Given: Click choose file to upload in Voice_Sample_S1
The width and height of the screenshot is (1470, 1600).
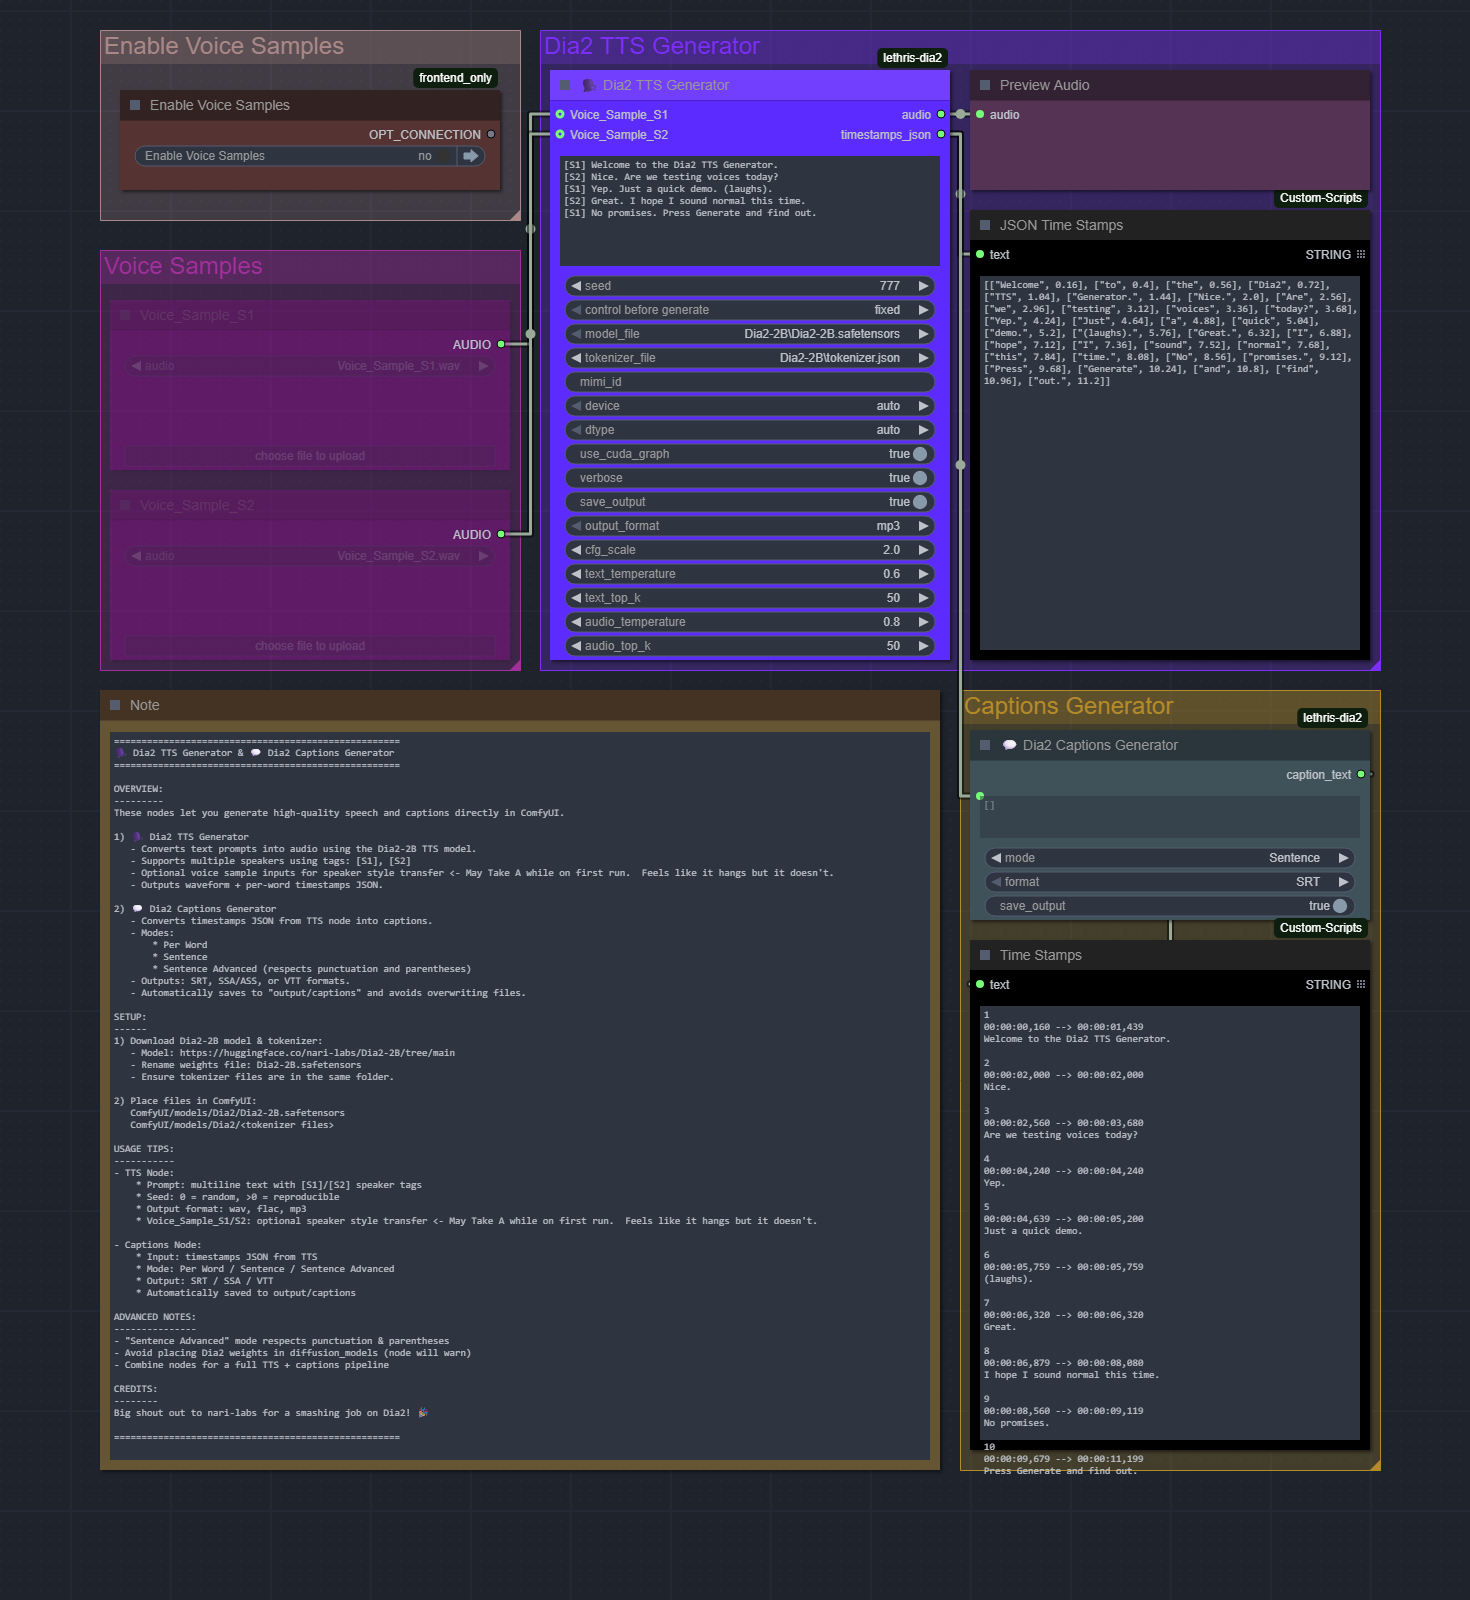Looking at the screenshot, I should coord(310,456).
